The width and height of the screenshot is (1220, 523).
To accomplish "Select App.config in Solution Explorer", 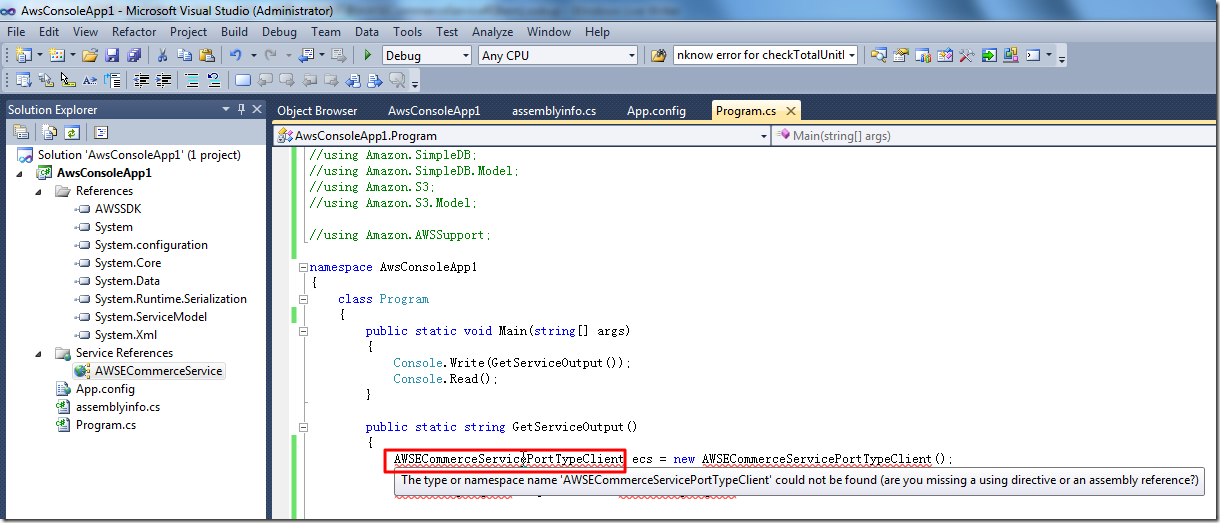I will click(x=104, y=389).
